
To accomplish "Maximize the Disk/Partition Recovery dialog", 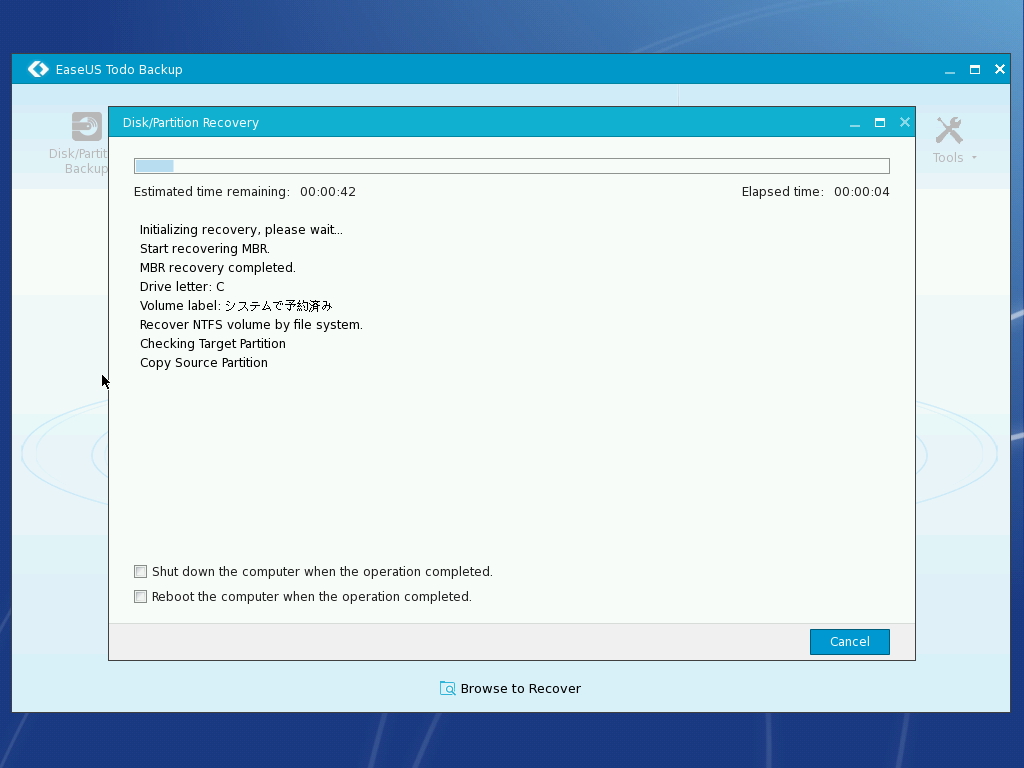I will click(880, 123).
